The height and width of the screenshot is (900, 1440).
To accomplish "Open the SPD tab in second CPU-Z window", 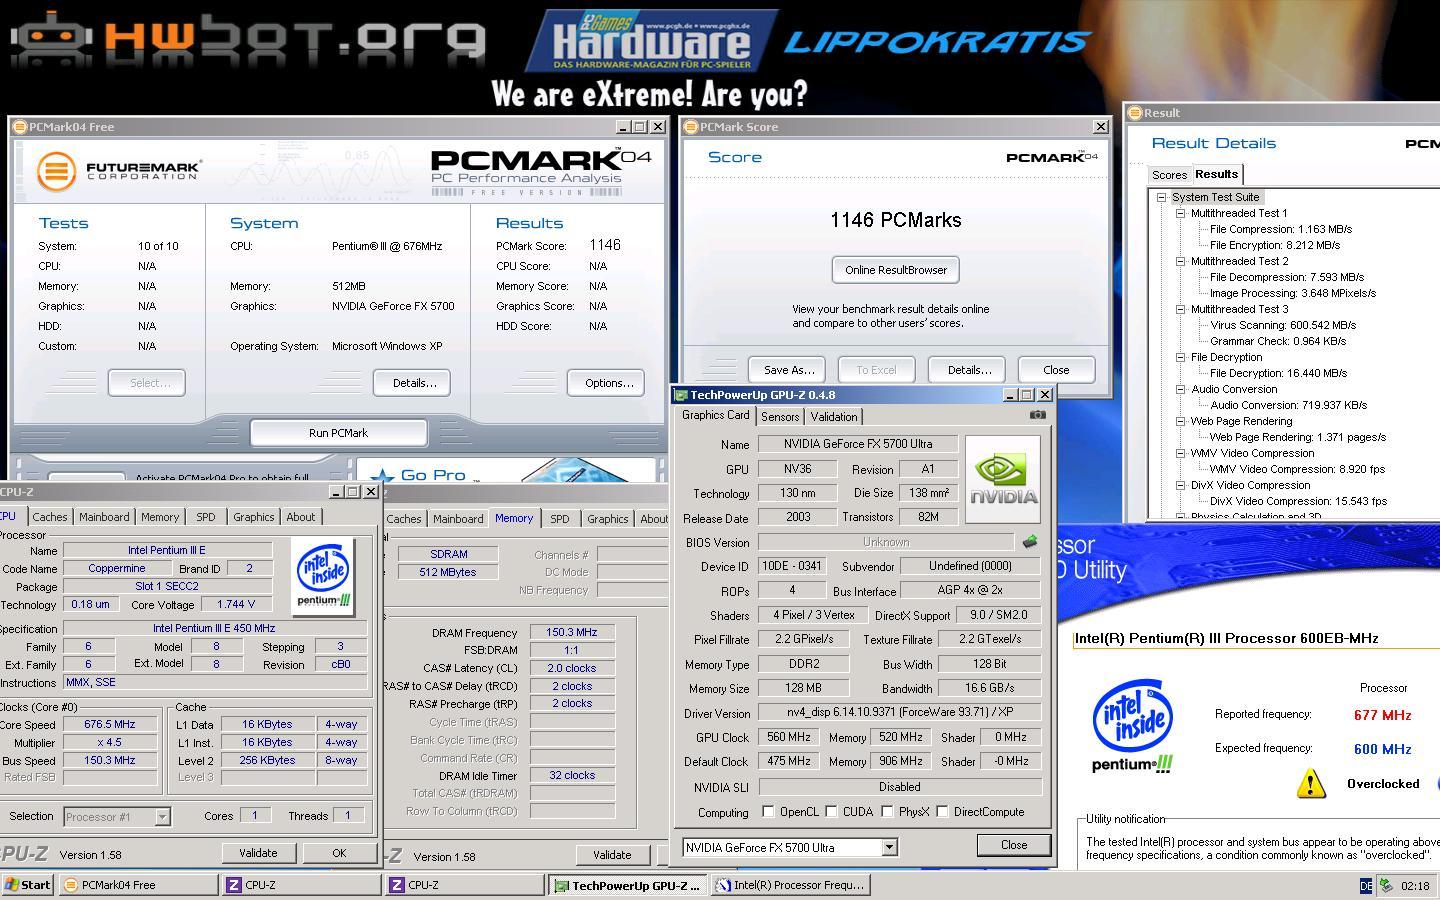I will [x=560, y=519].
